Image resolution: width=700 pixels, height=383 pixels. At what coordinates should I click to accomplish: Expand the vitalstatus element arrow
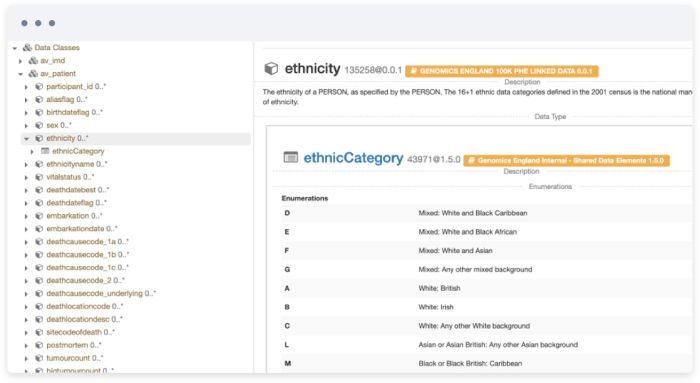pos(26,178)
